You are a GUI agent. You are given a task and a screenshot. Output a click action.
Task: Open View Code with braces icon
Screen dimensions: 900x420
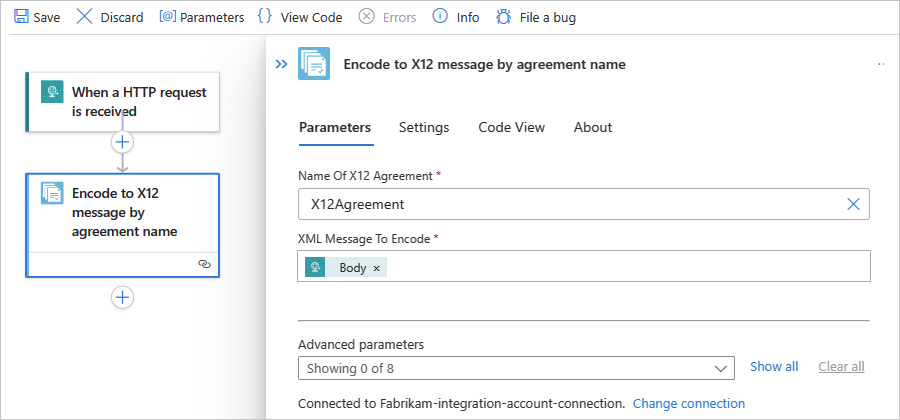(x=265, y=17)
